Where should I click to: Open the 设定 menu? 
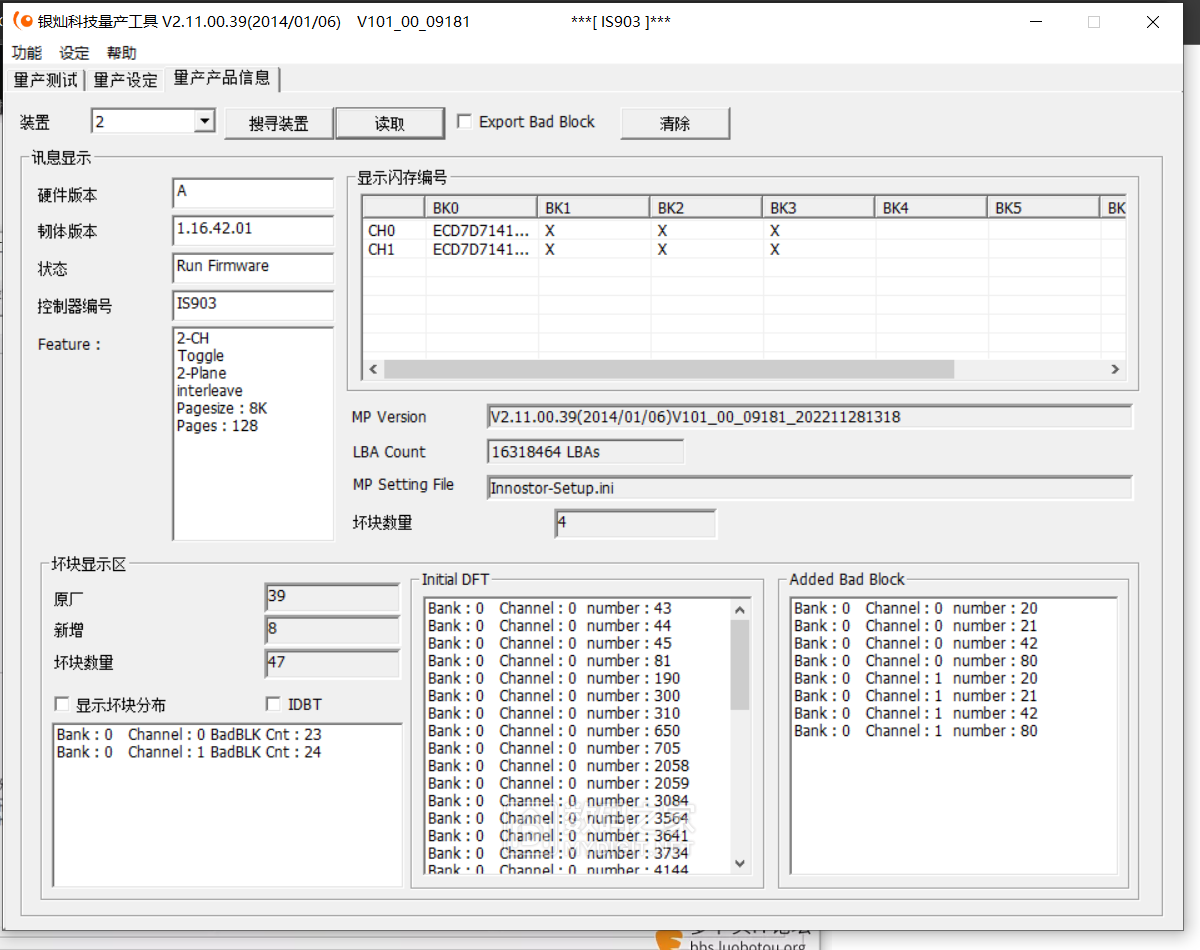click(74, 53)
